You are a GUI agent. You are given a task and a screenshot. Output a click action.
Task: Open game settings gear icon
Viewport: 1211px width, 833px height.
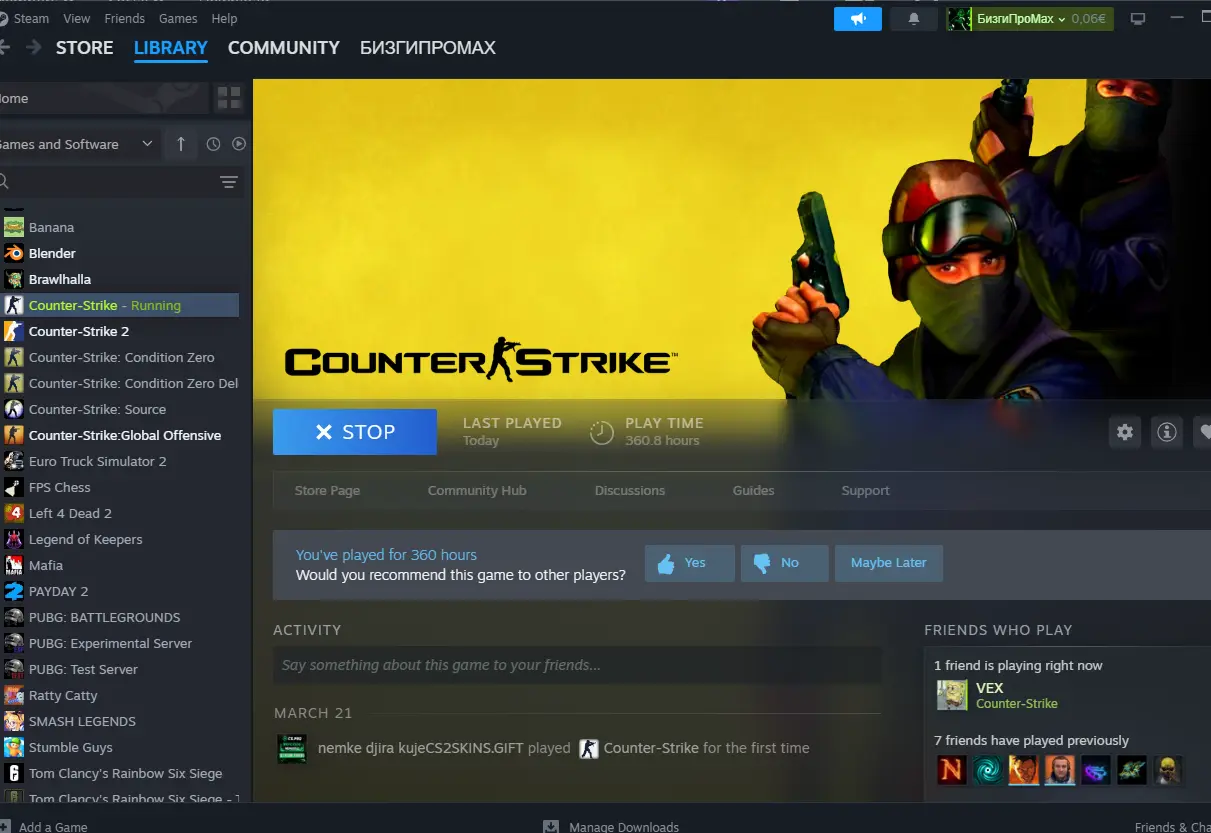point(1125,432)
